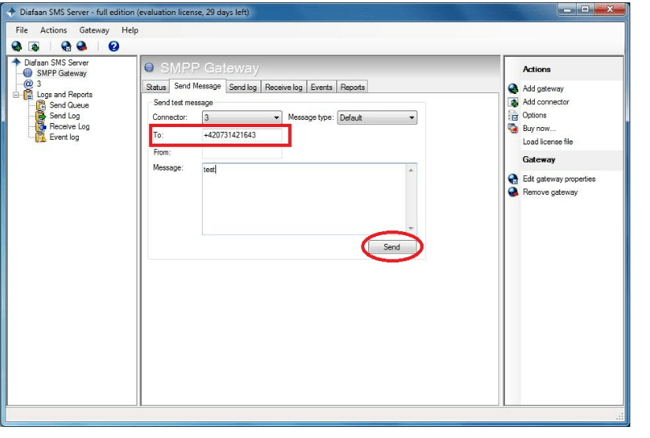The image size is (650, 438).
Task: Click Remove gateway icon in Gateway section
Action: pos(513,192)
